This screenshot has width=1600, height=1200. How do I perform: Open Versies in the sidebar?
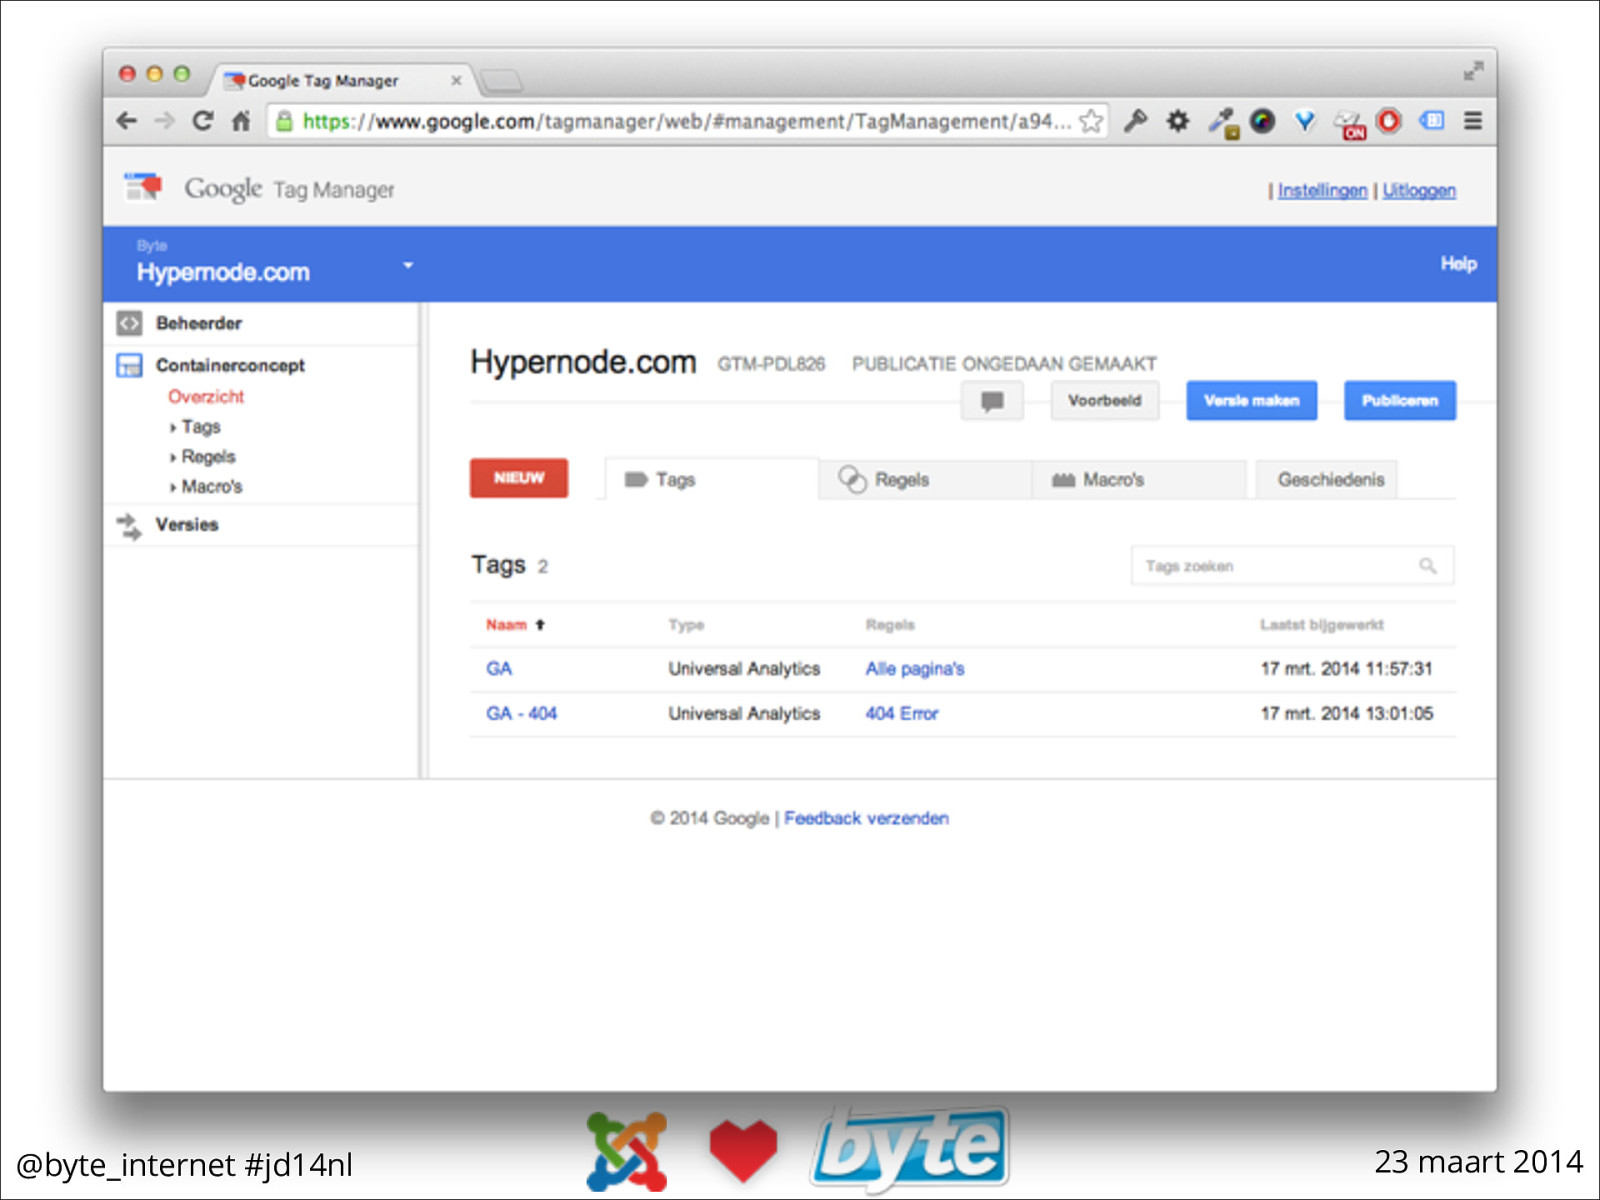click(187, 525)
